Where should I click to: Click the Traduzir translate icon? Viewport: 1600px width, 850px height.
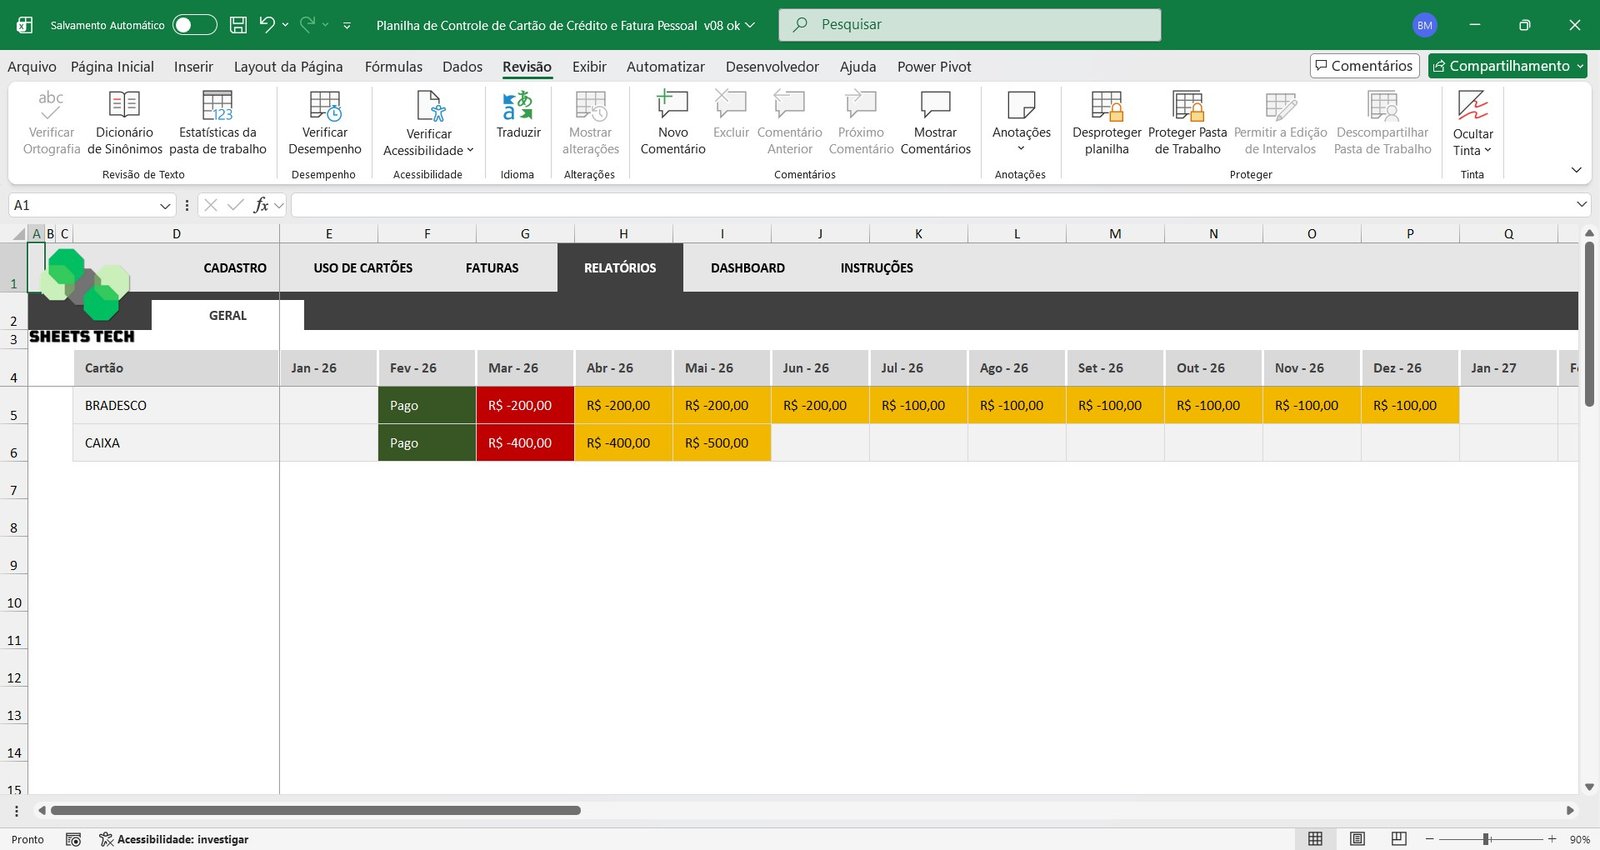518,107
